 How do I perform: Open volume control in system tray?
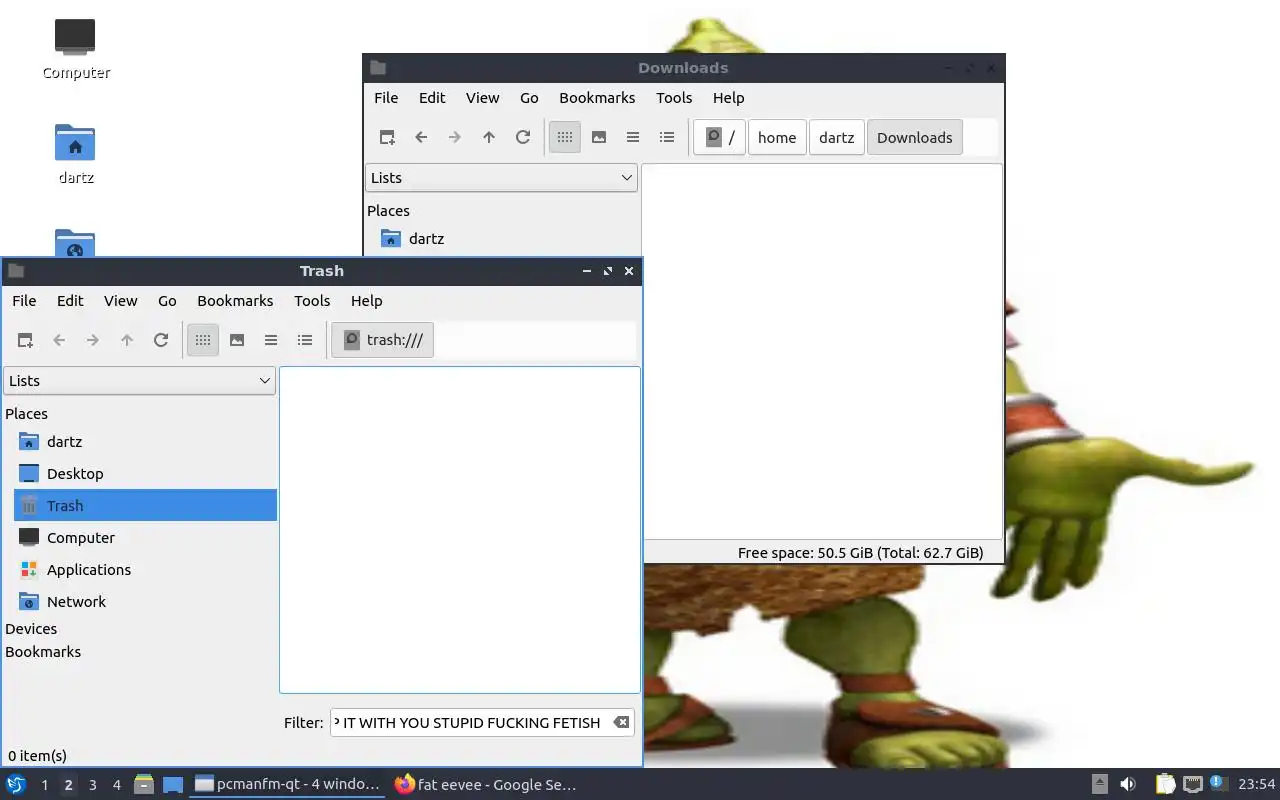(x=1128, y=785)
